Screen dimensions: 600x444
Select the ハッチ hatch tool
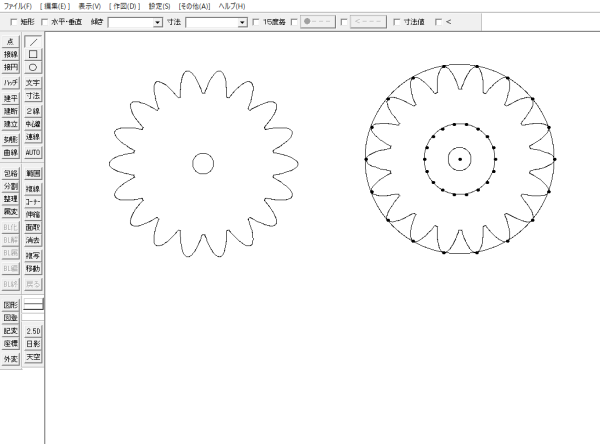coord(10,83)
